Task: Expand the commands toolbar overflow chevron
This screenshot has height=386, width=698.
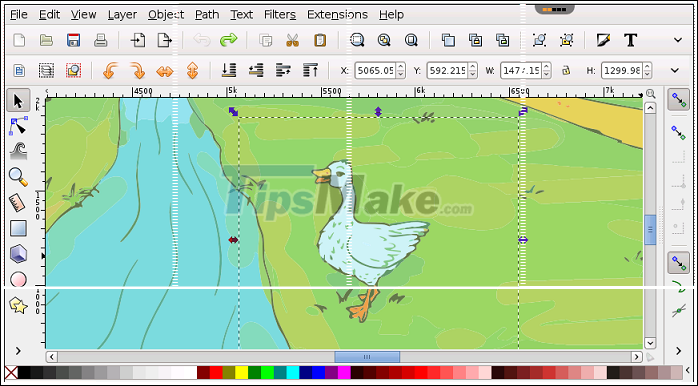Action: pos(678,40)
